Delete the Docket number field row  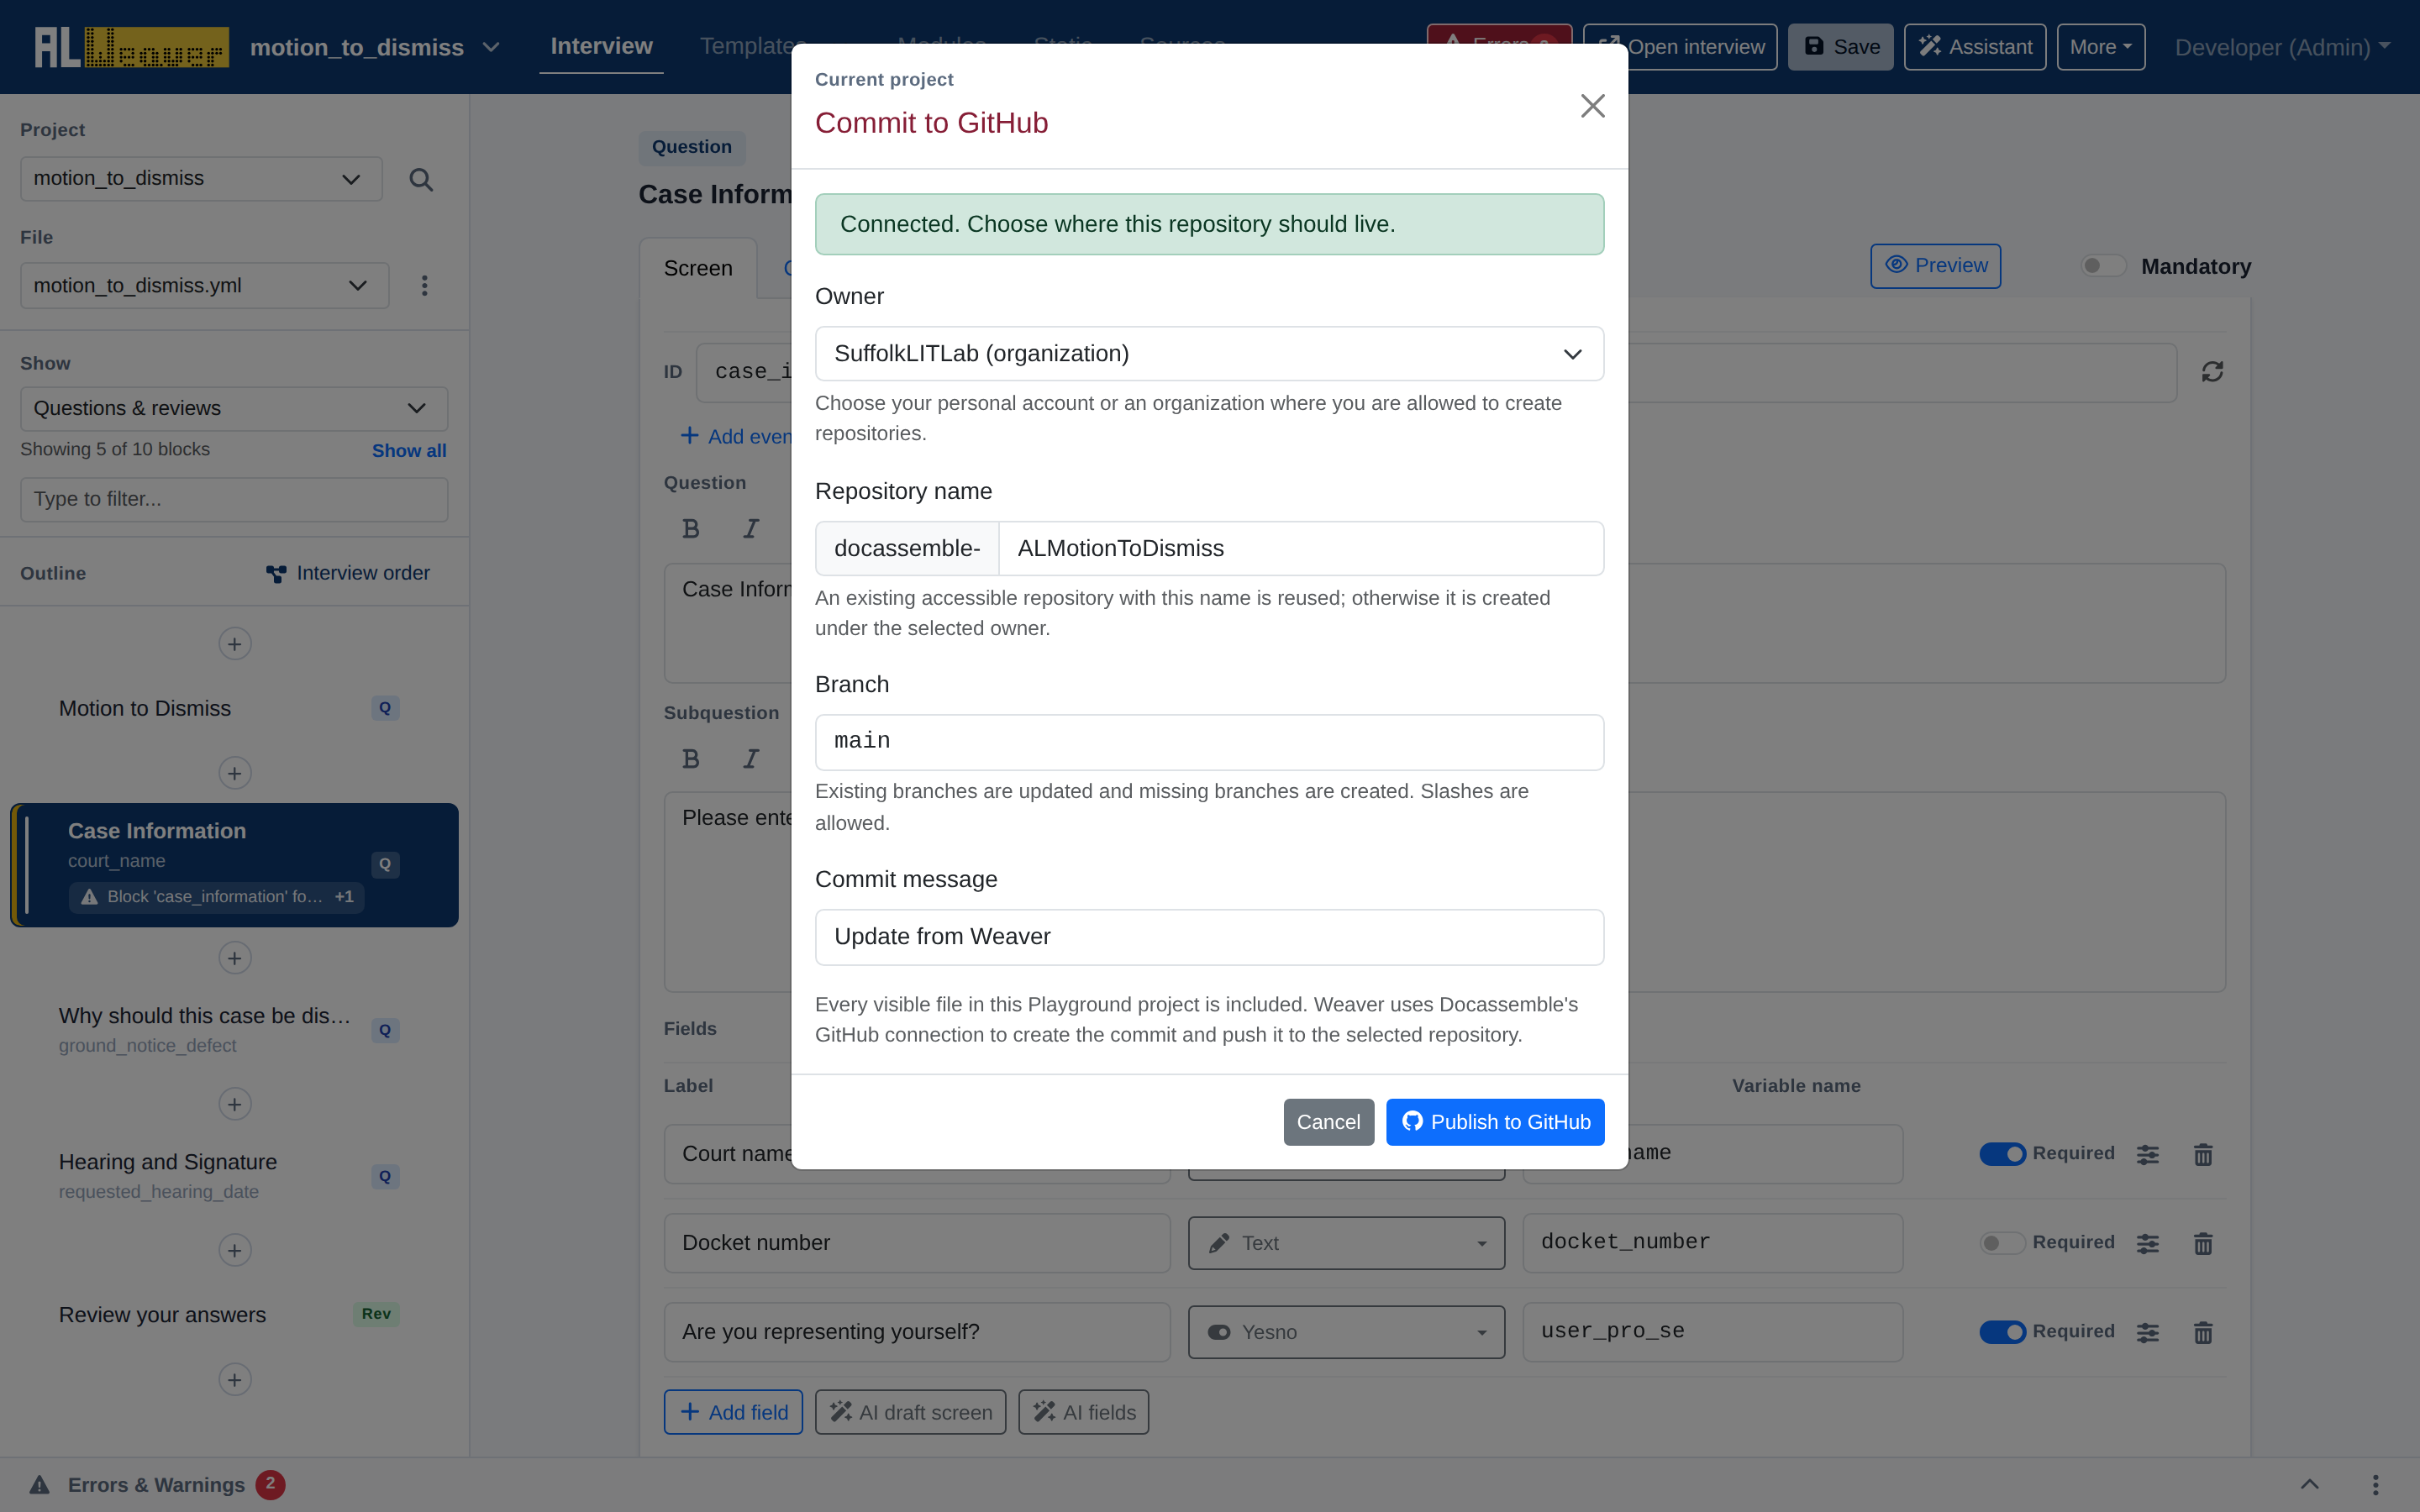click(x=2203, y=1243)
